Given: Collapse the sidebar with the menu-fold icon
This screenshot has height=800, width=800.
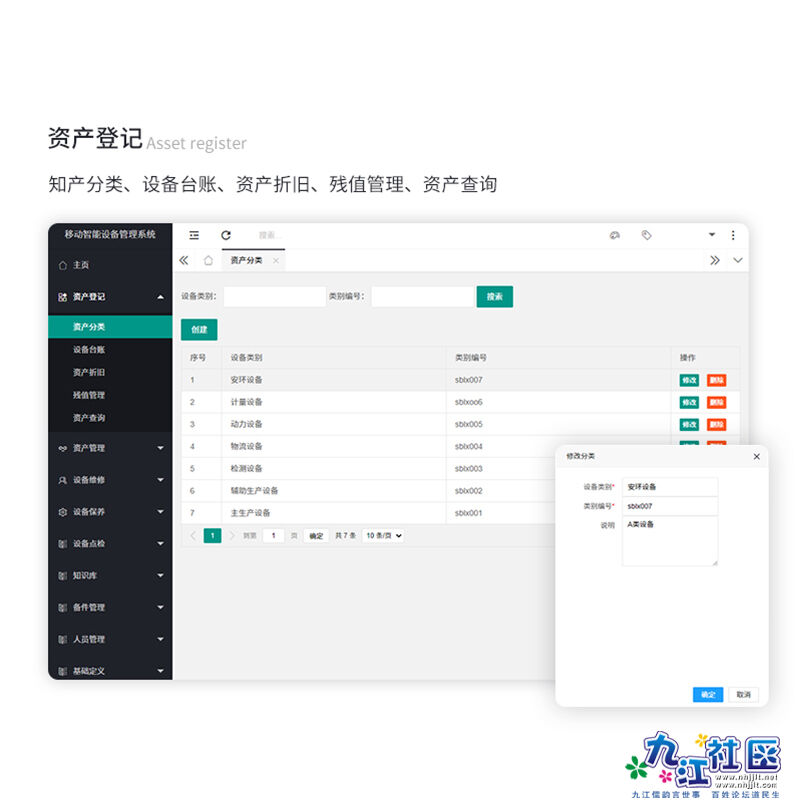Looking at the screenshot, I should pos(194,235).
